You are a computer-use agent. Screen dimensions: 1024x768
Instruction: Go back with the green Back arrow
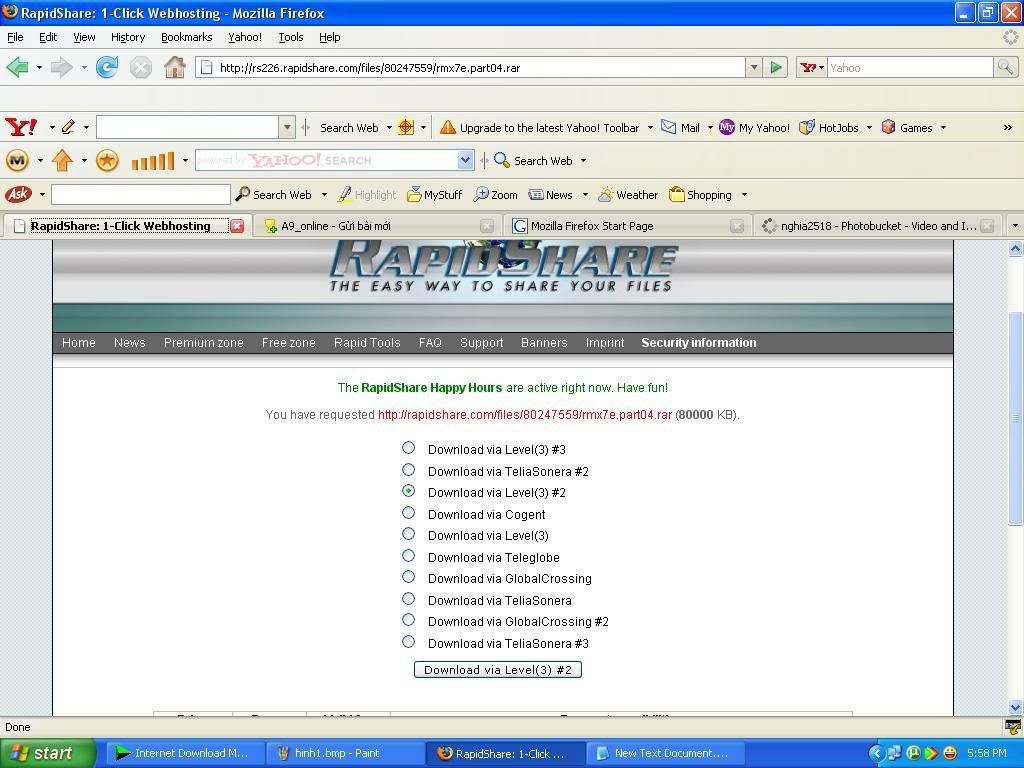18,67
